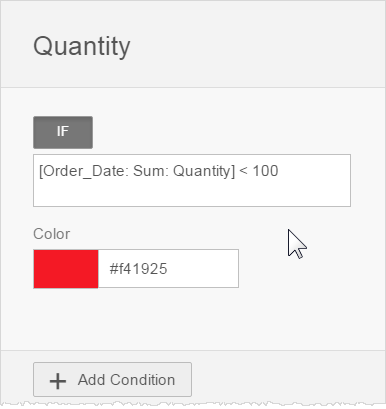Viewport: 386px width, 409px height.
Task: Click the Add Condition button
Action: [112, 380]
